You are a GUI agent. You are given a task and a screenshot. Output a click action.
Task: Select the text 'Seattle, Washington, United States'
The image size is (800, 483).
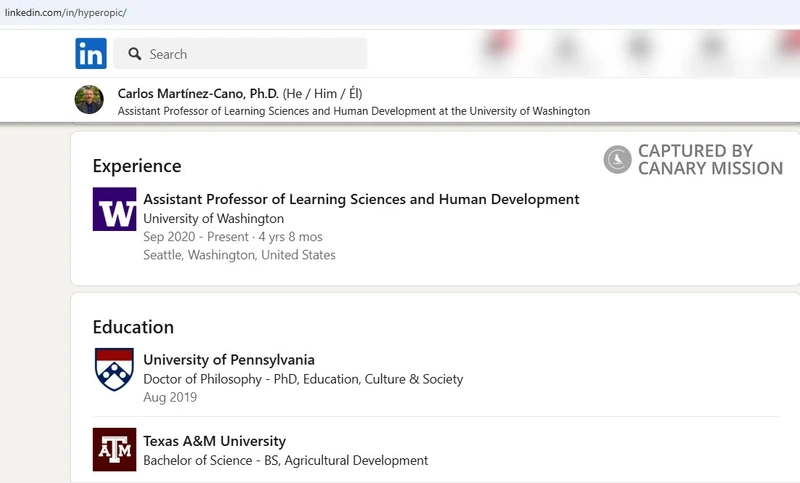(x=239, y=255)
